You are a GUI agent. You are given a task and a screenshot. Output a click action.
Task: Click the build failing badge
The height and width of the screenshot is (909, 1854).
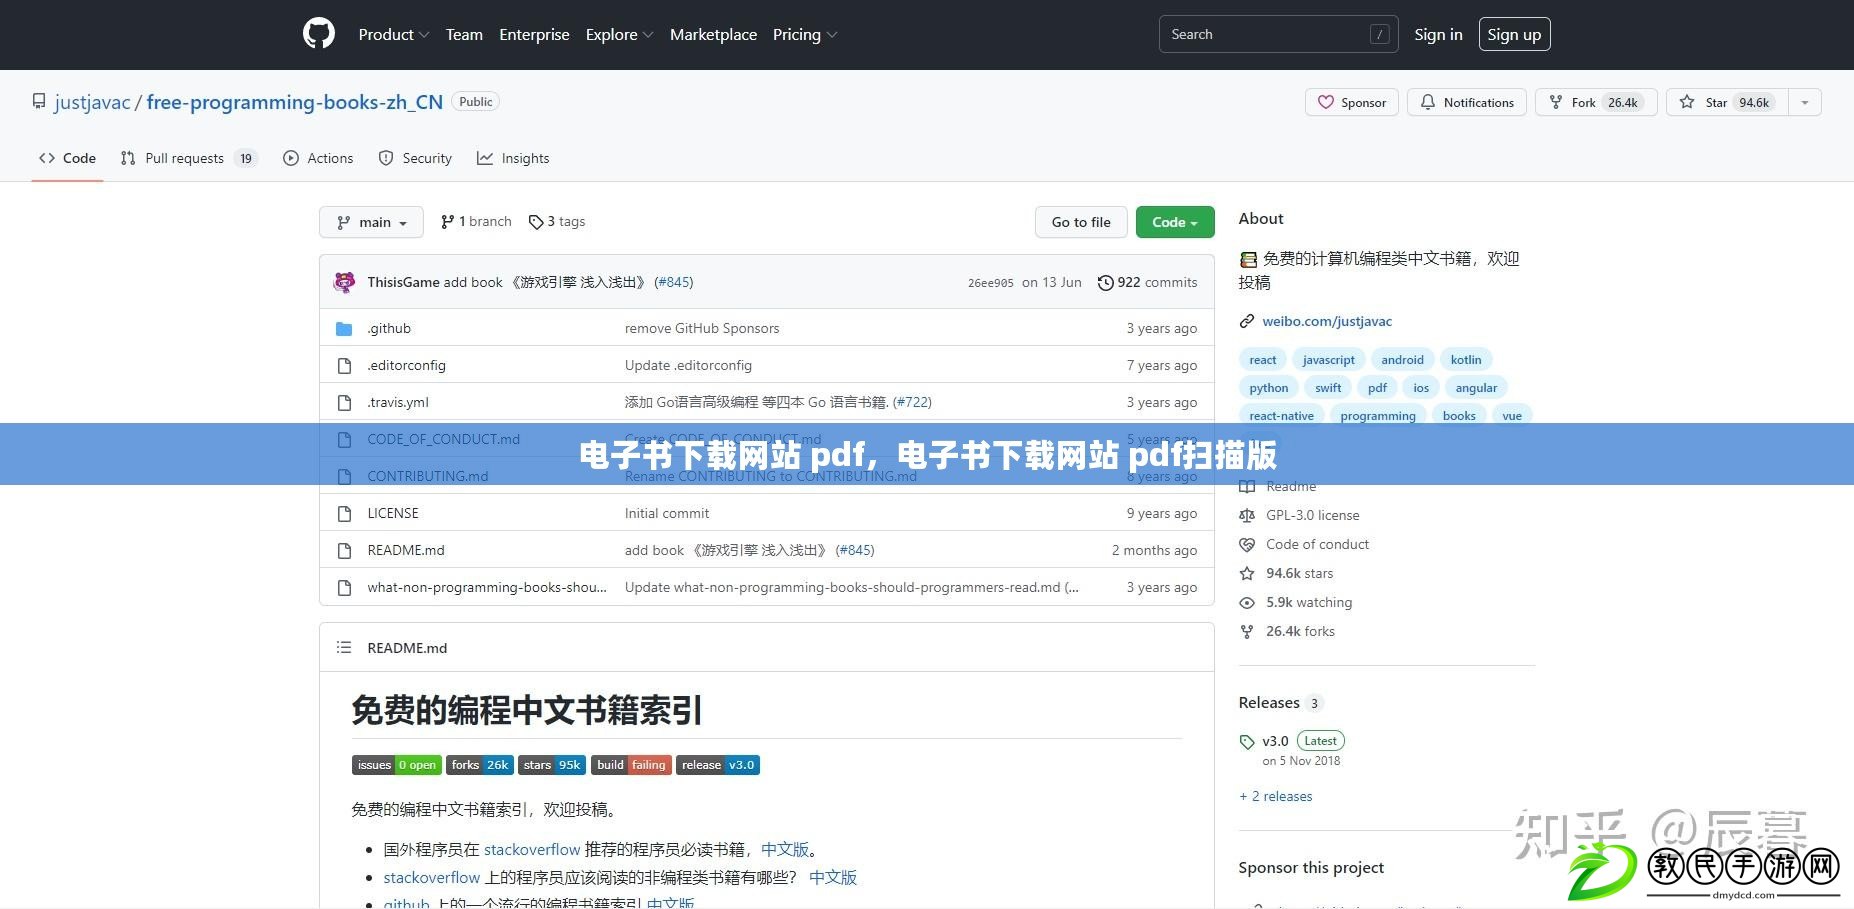click(631, 765)
